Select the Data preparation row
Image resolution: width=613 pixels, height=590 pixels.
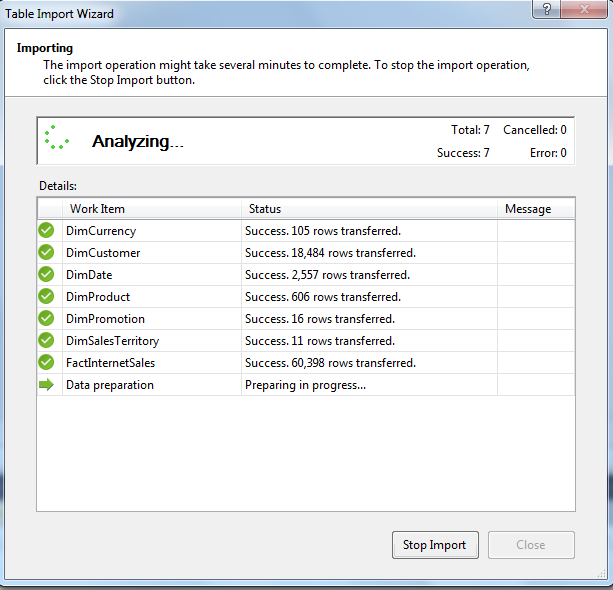(x=110, y=385)
